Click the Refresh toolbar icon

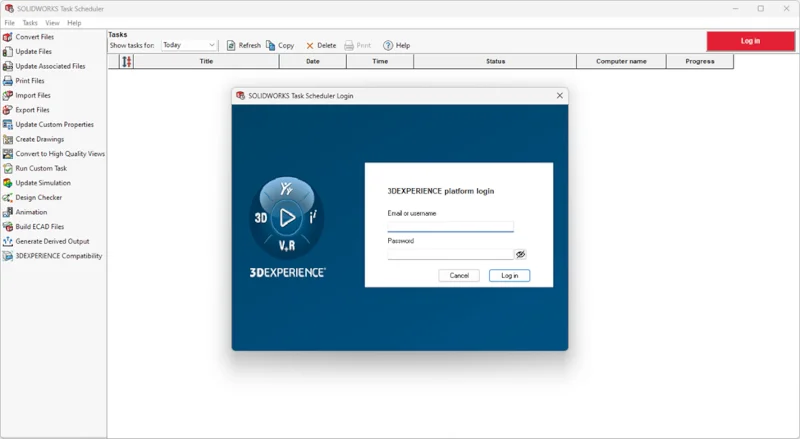232,46
